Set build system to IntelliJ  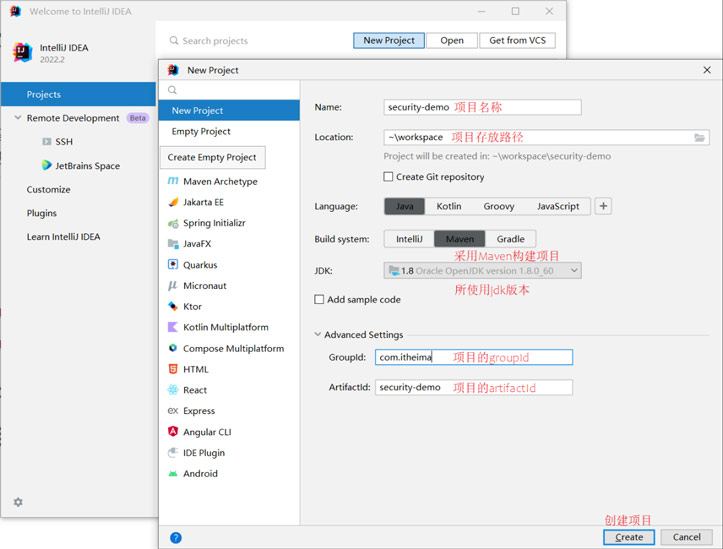tap(409, 239)
